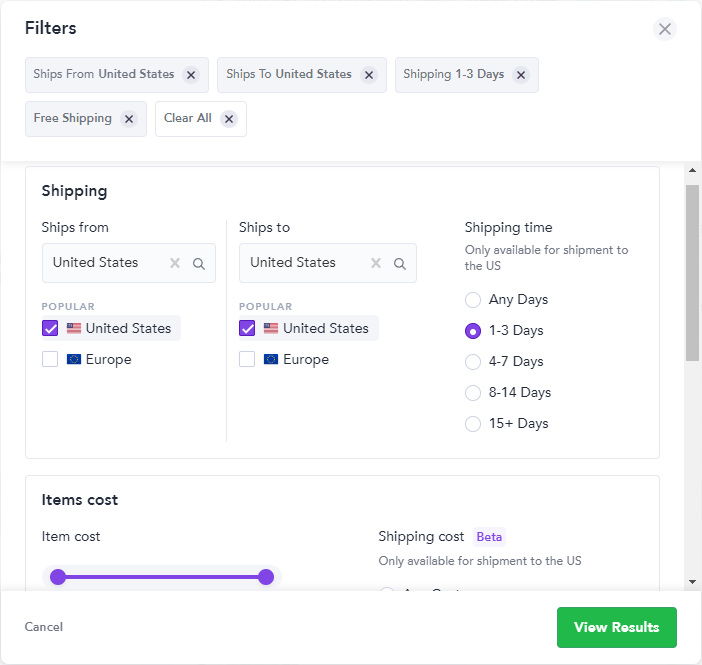Screen dimensions: 702x665
Task: Click the Items cost heading
Action: tap(80, 500)
